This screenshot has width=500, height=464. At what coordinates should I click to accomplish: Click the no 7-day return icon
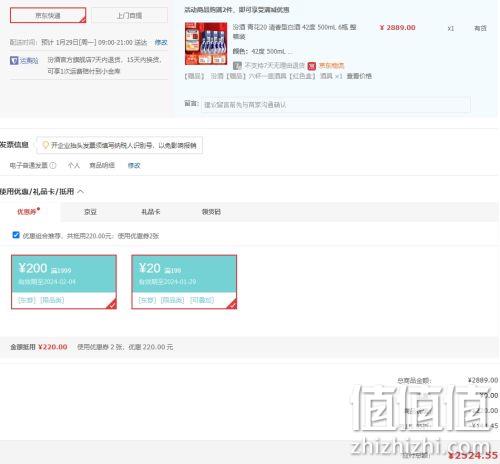click(x=237, y=66)
